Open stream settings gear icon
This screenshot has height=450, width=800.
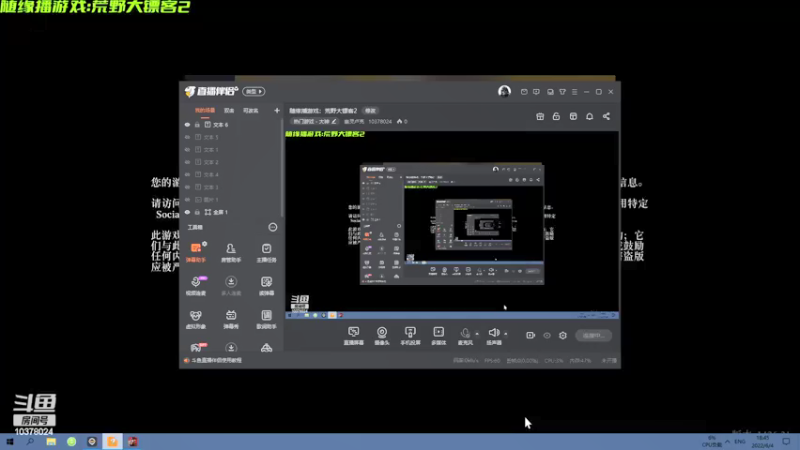(x=563, y=335)
